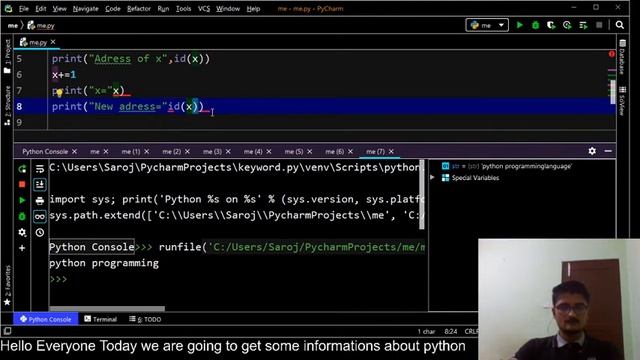Open console history clock icon

[40, 232]
